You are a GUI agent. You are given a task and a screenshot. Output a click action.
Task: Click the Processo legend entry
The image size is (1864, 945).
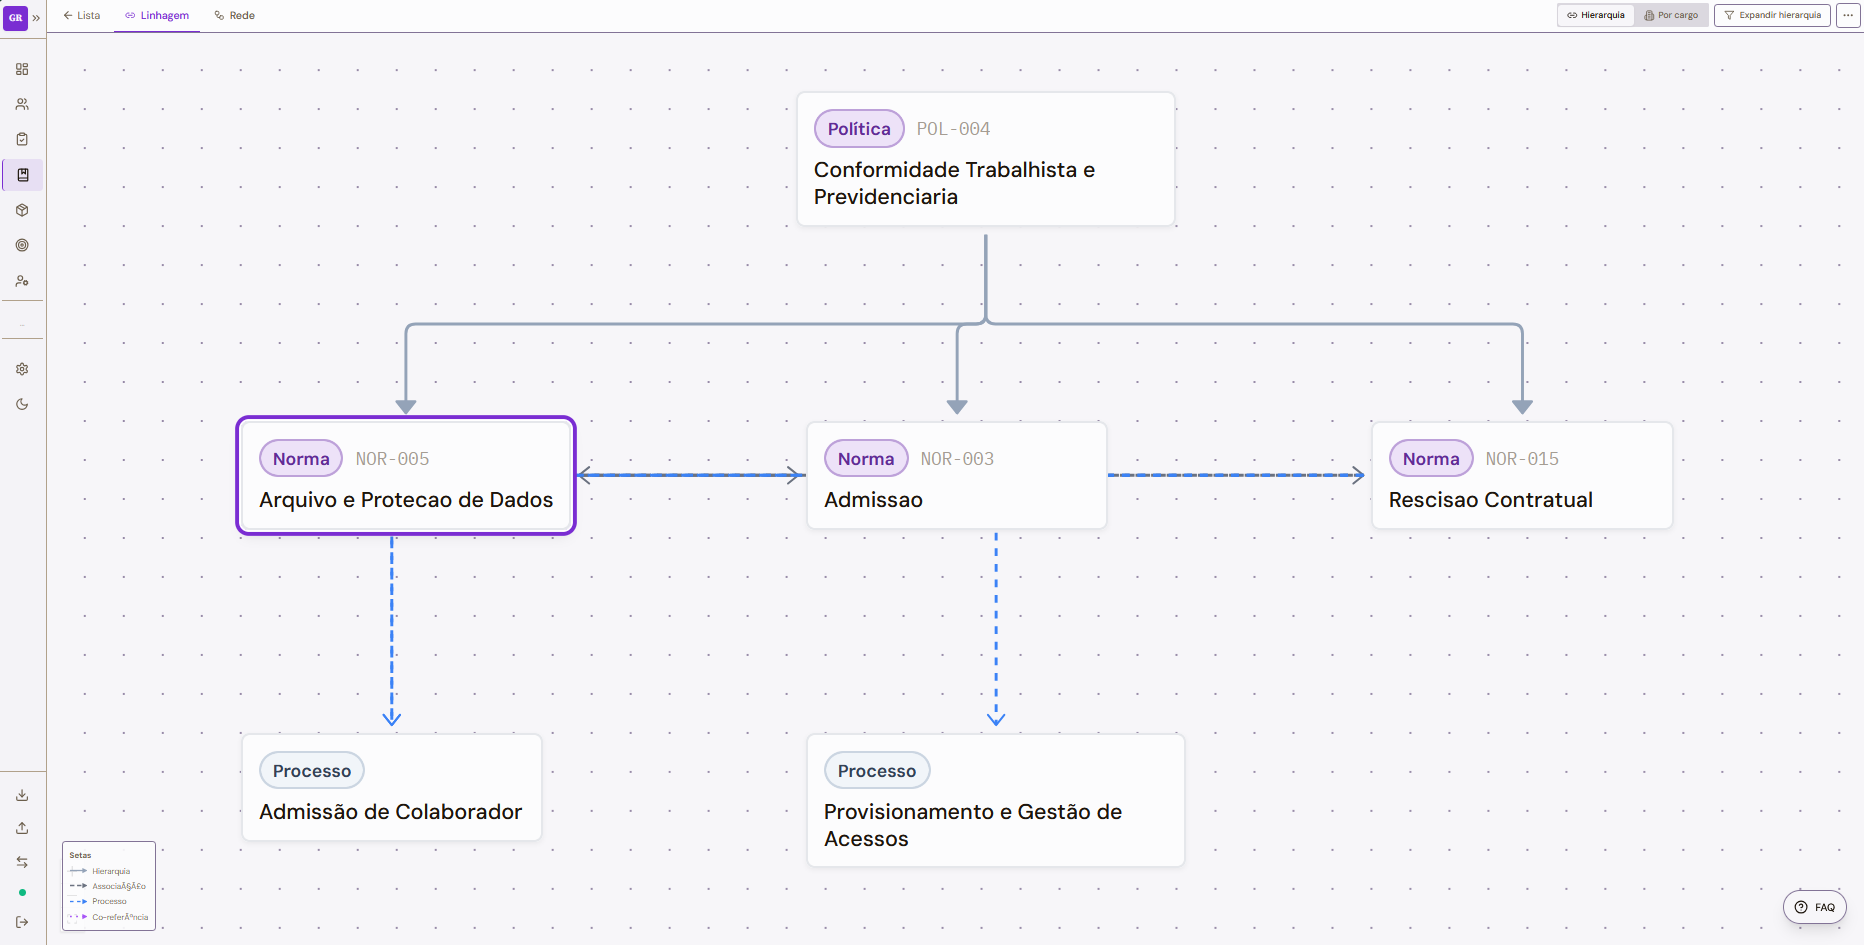pos(98,901)
